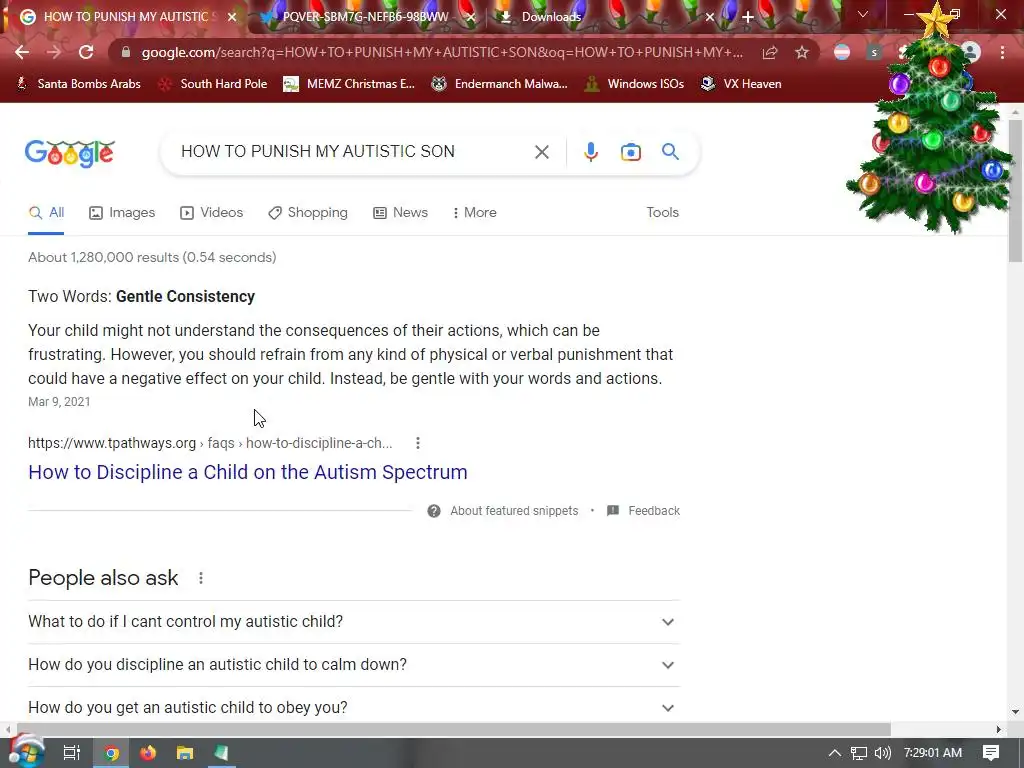The height and width of the screenshot is (768, 1024).
Task: Click the vertical scrollbar thumb
Action: [1015, 191]
